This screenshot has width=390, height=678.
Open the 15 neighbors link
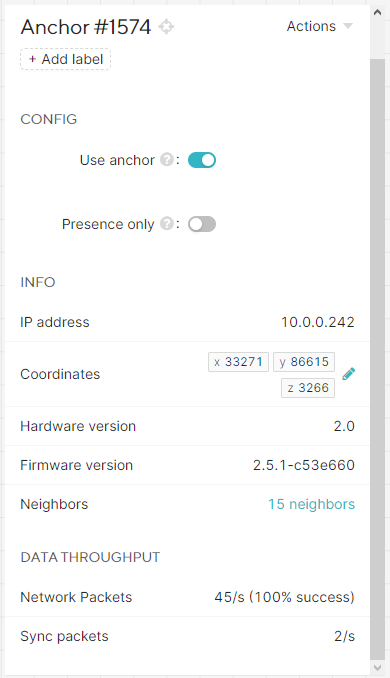pos(311,504)
